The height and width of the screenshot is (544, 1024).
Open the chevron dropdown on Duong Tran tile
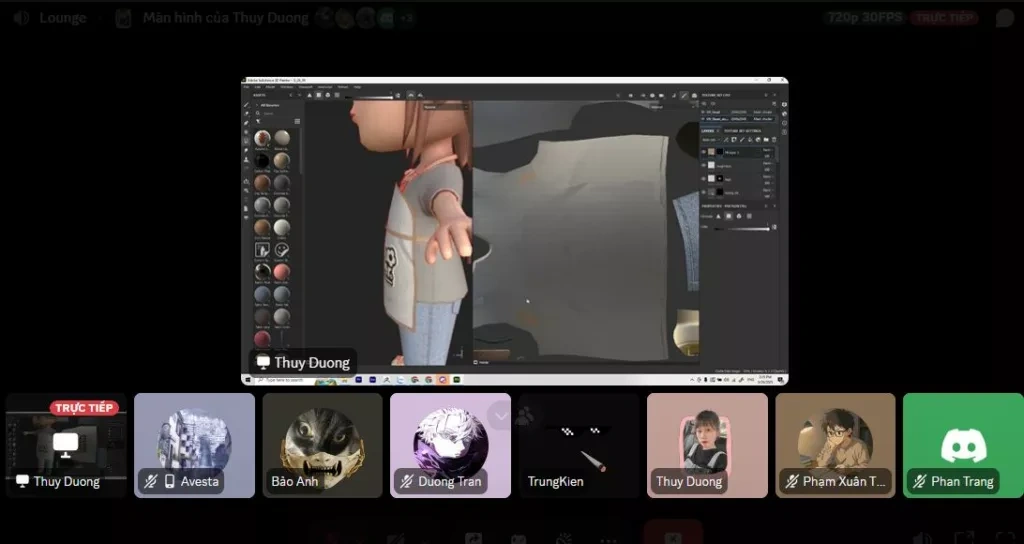501,416
